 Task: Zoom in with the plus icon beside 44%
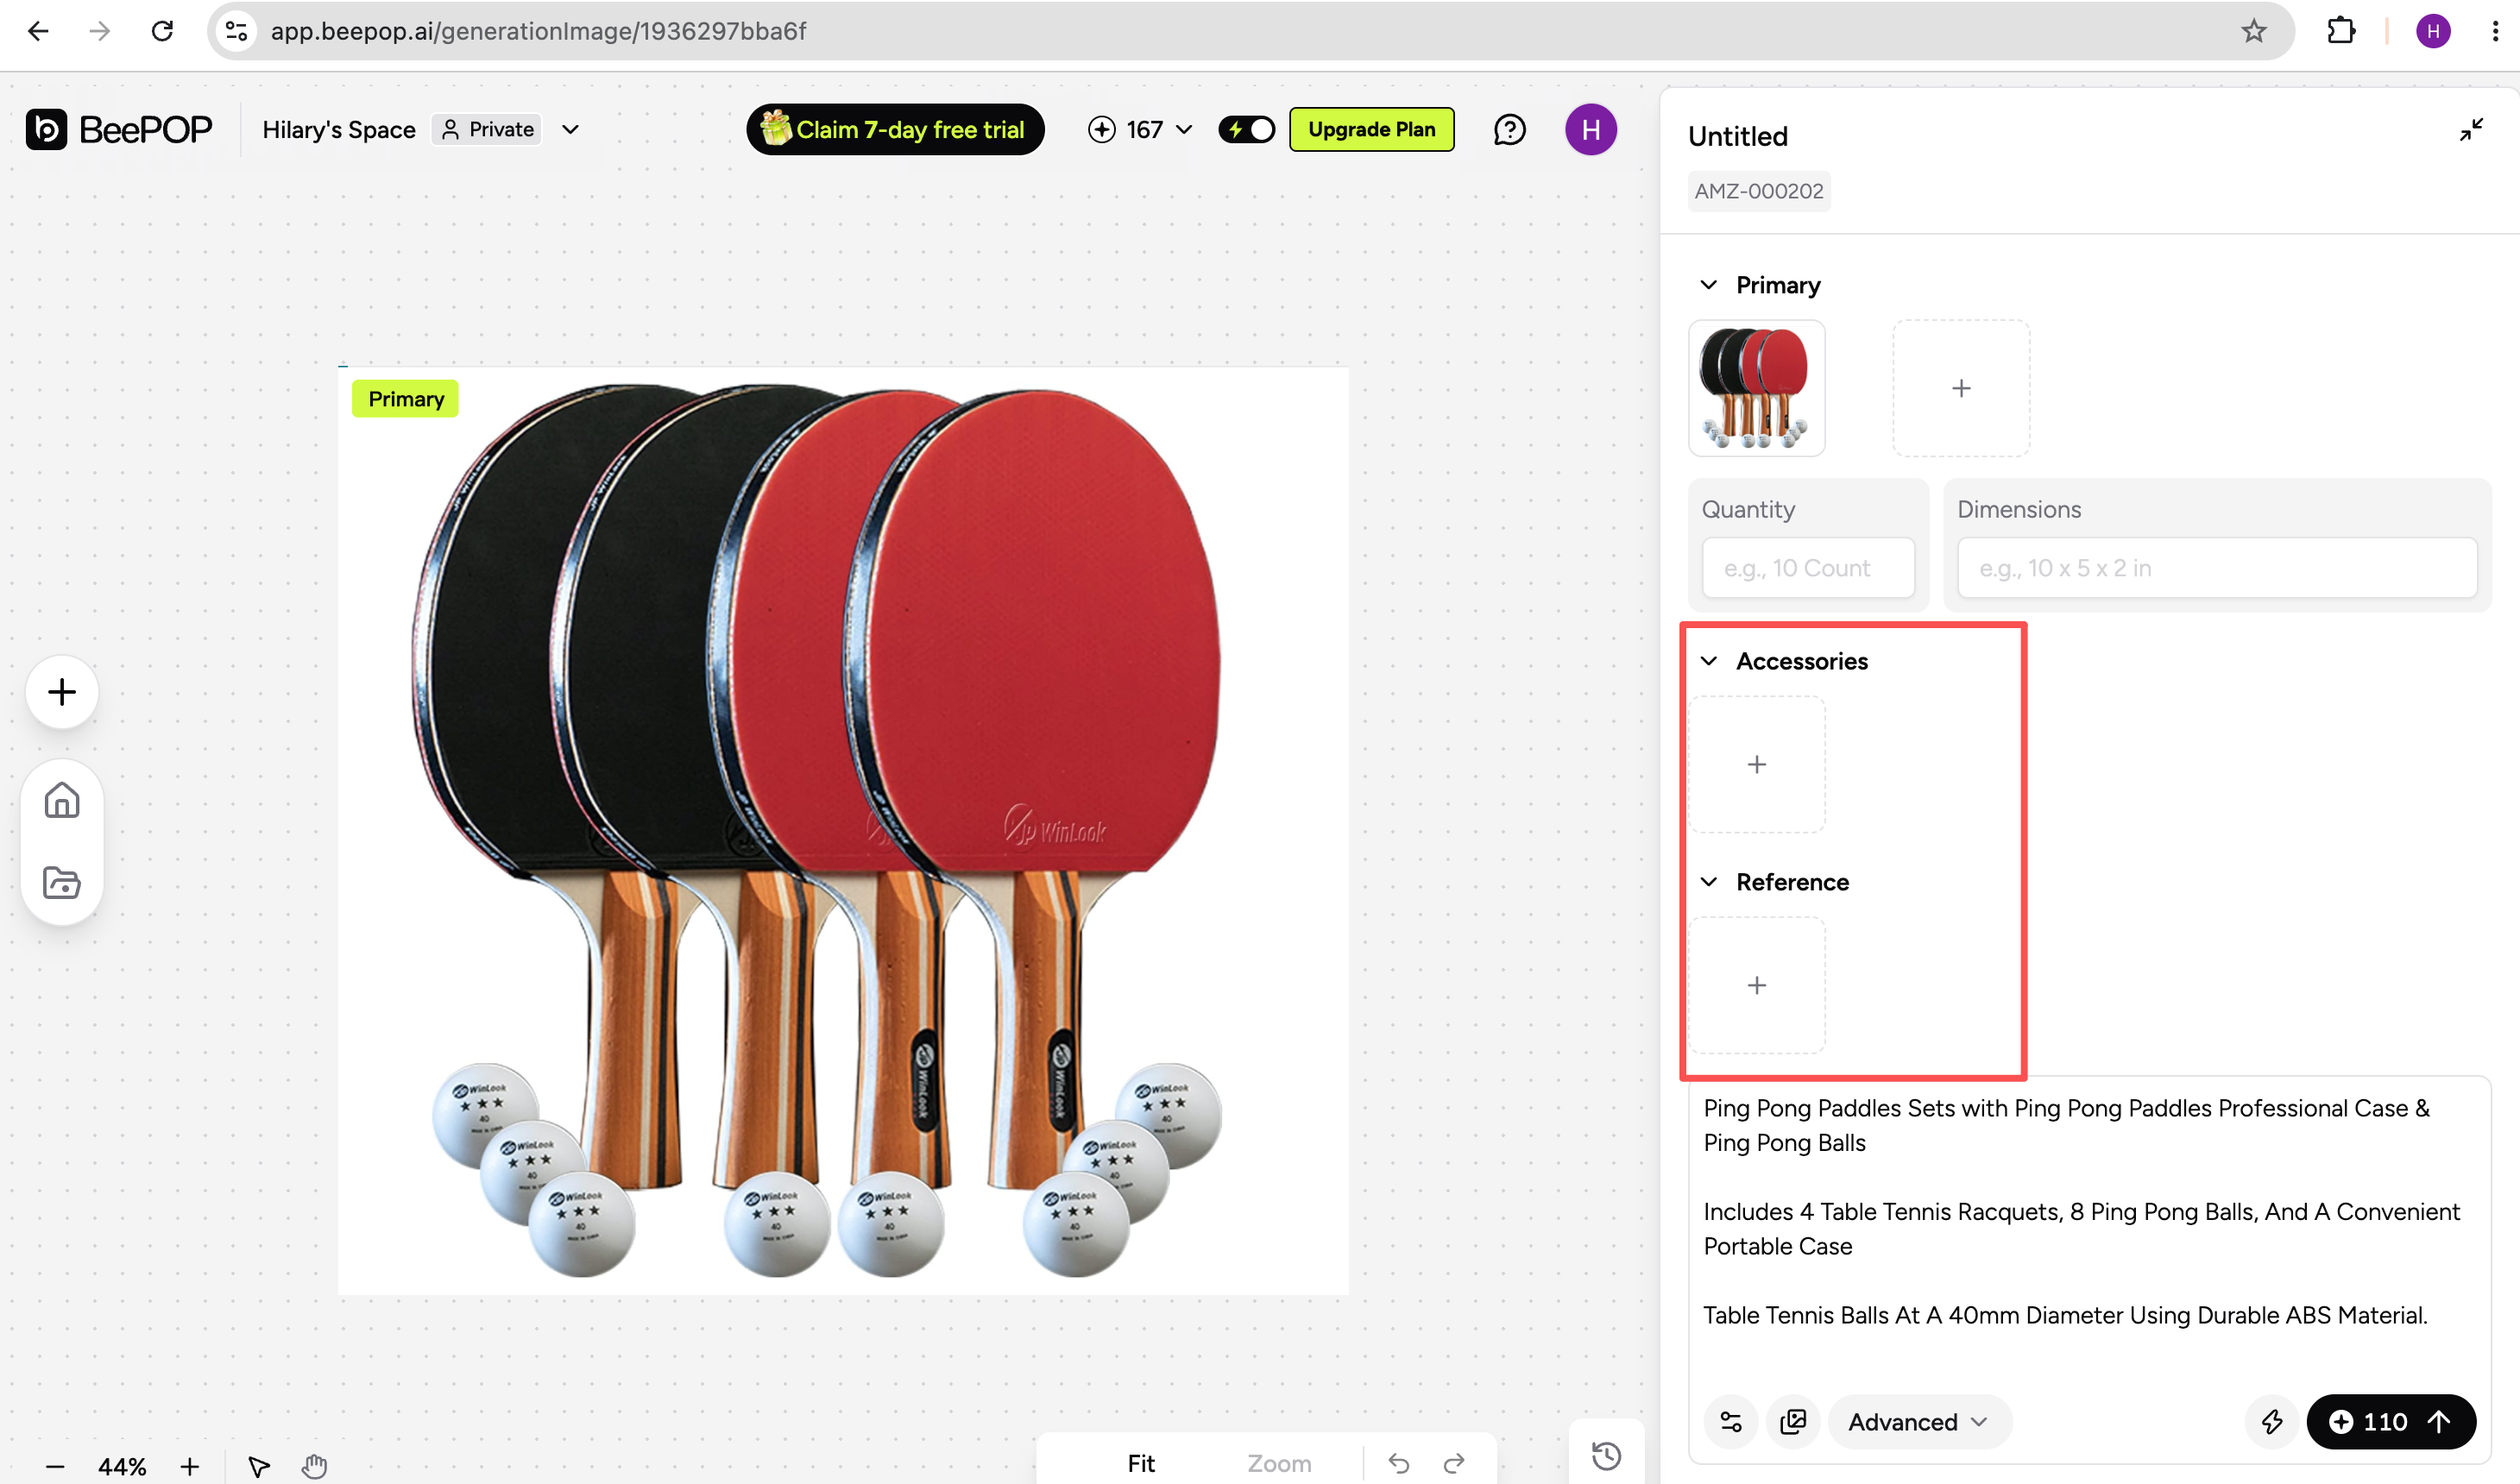coord(190,1467)
